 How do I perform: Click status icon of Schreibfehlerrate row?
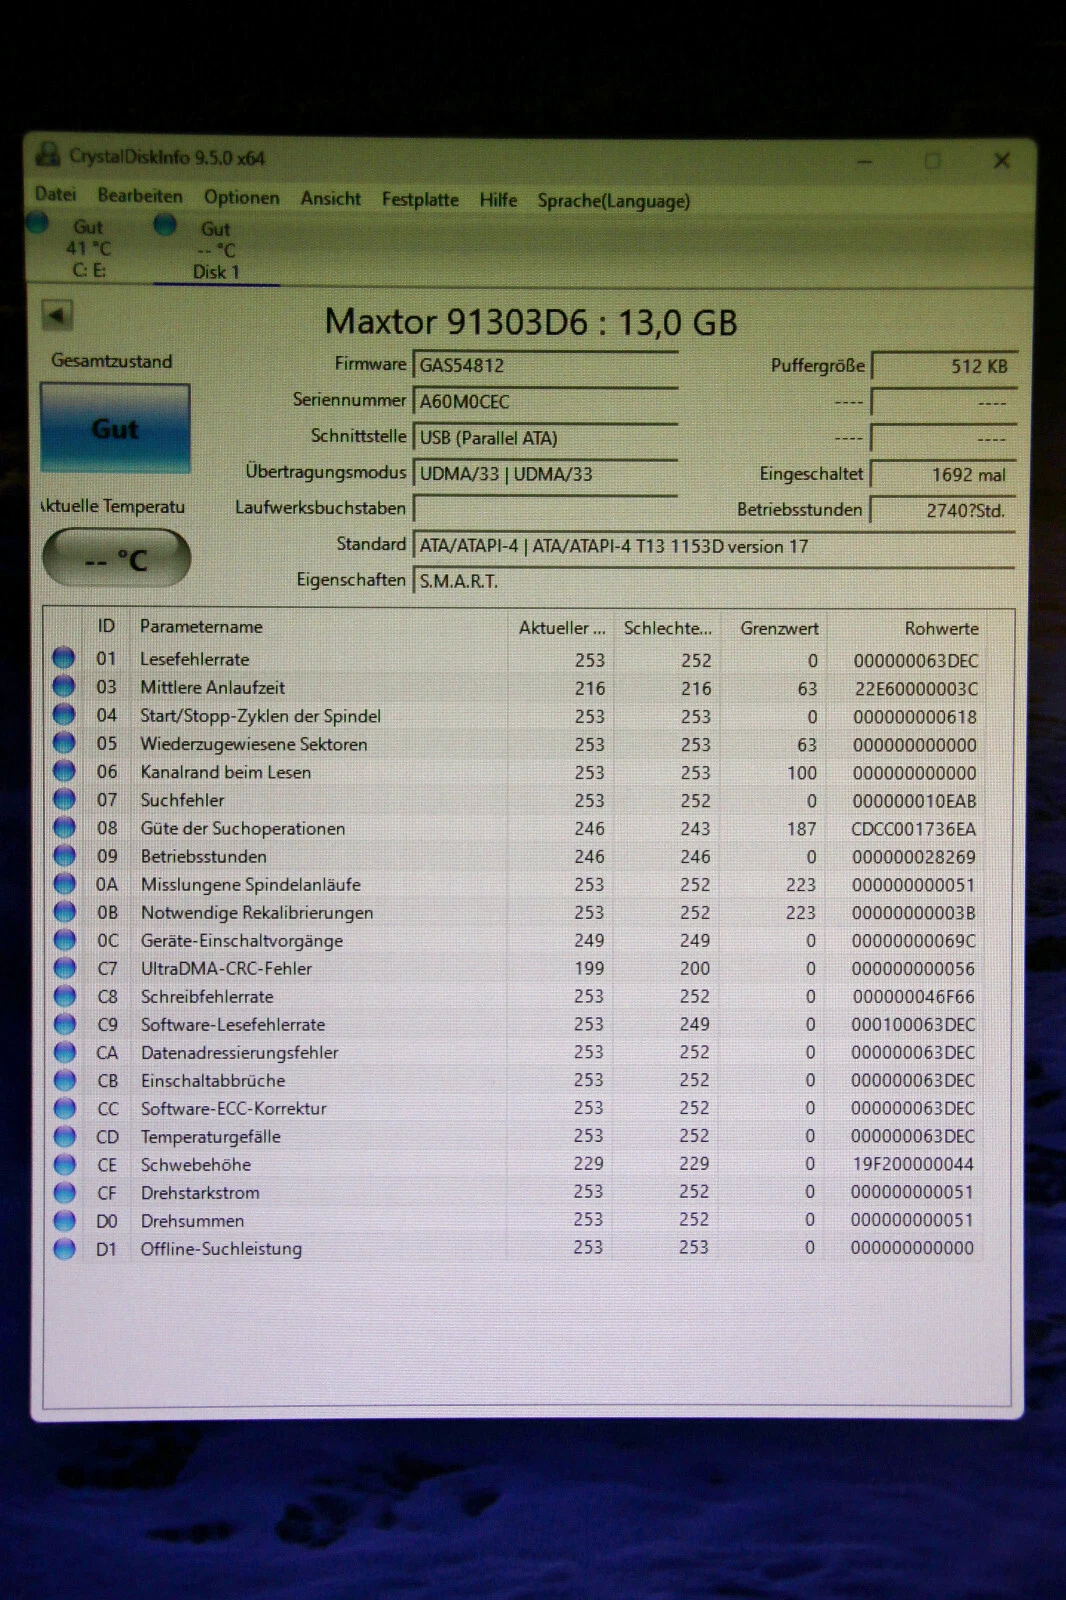click(x=64, y=995)
